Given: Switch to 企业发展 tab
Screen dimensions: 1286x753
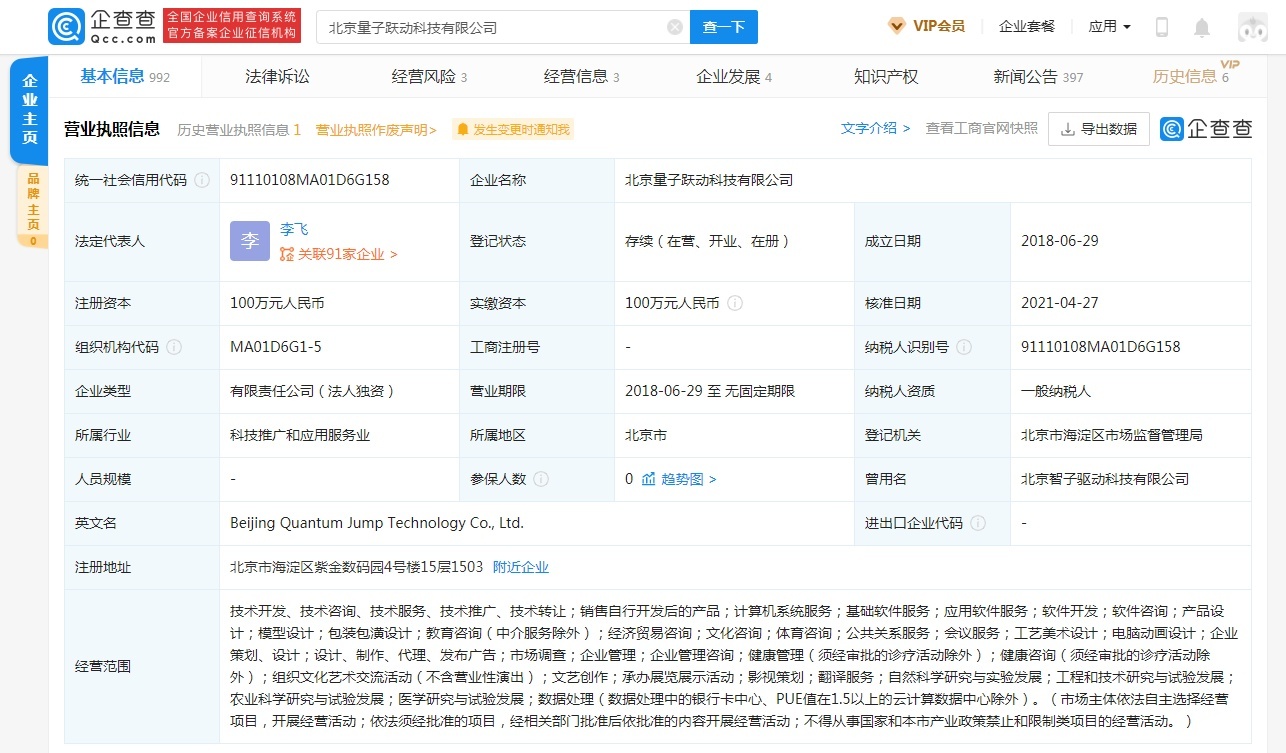Looking at the screenshot, I should (x=734, y=76).
